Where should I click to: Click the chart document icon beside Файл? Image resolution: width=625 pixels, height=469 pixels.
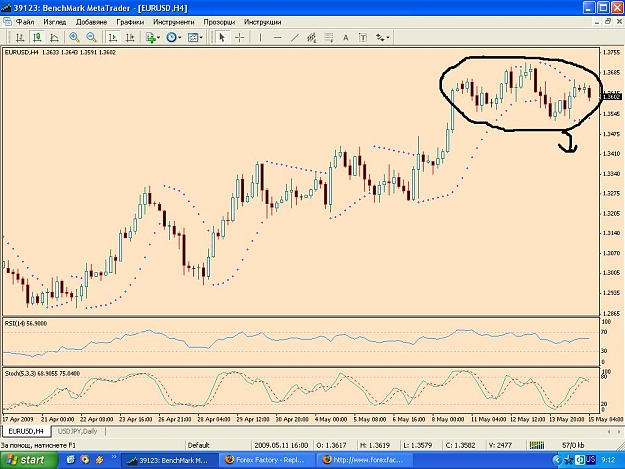7,22
